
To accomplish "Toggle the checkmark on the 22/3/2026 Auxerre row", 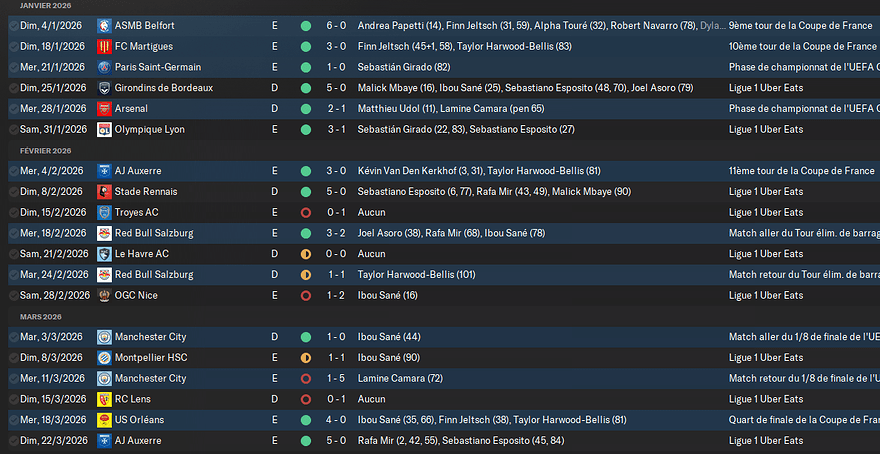I will (x=13, y=441).
